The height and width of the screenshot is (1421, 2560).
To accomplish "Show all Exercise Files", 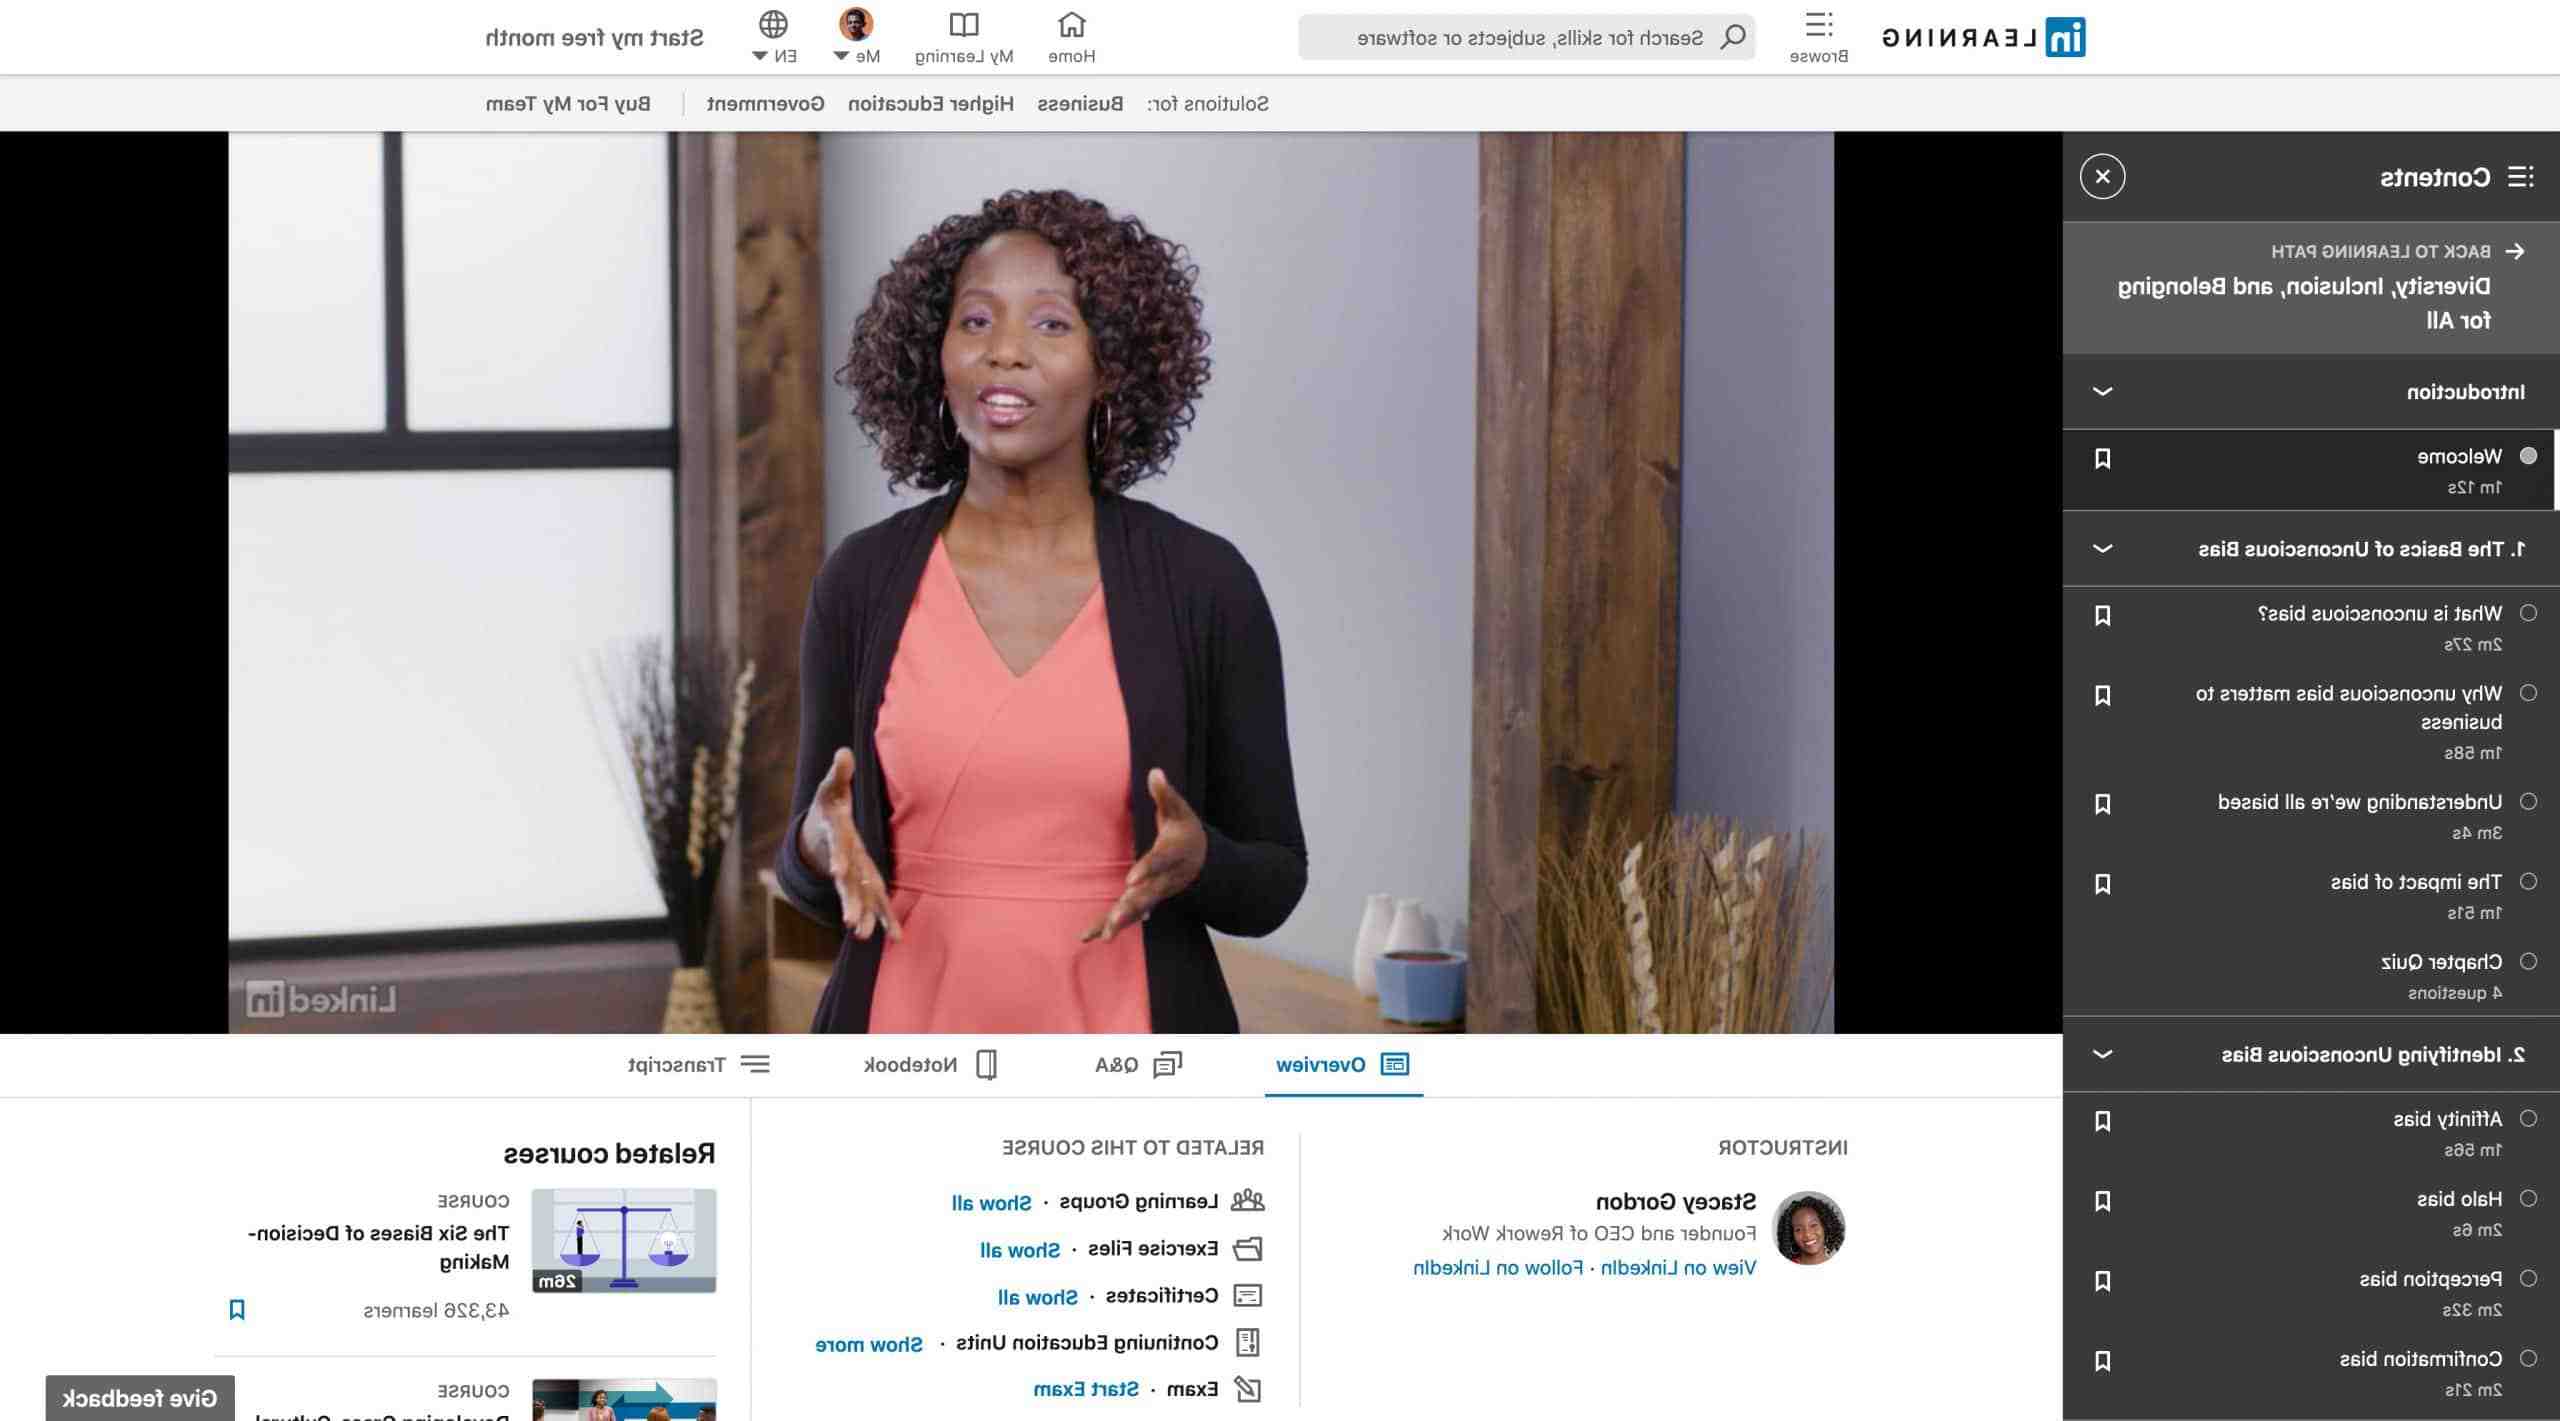I will (x=1020, y=1250).
